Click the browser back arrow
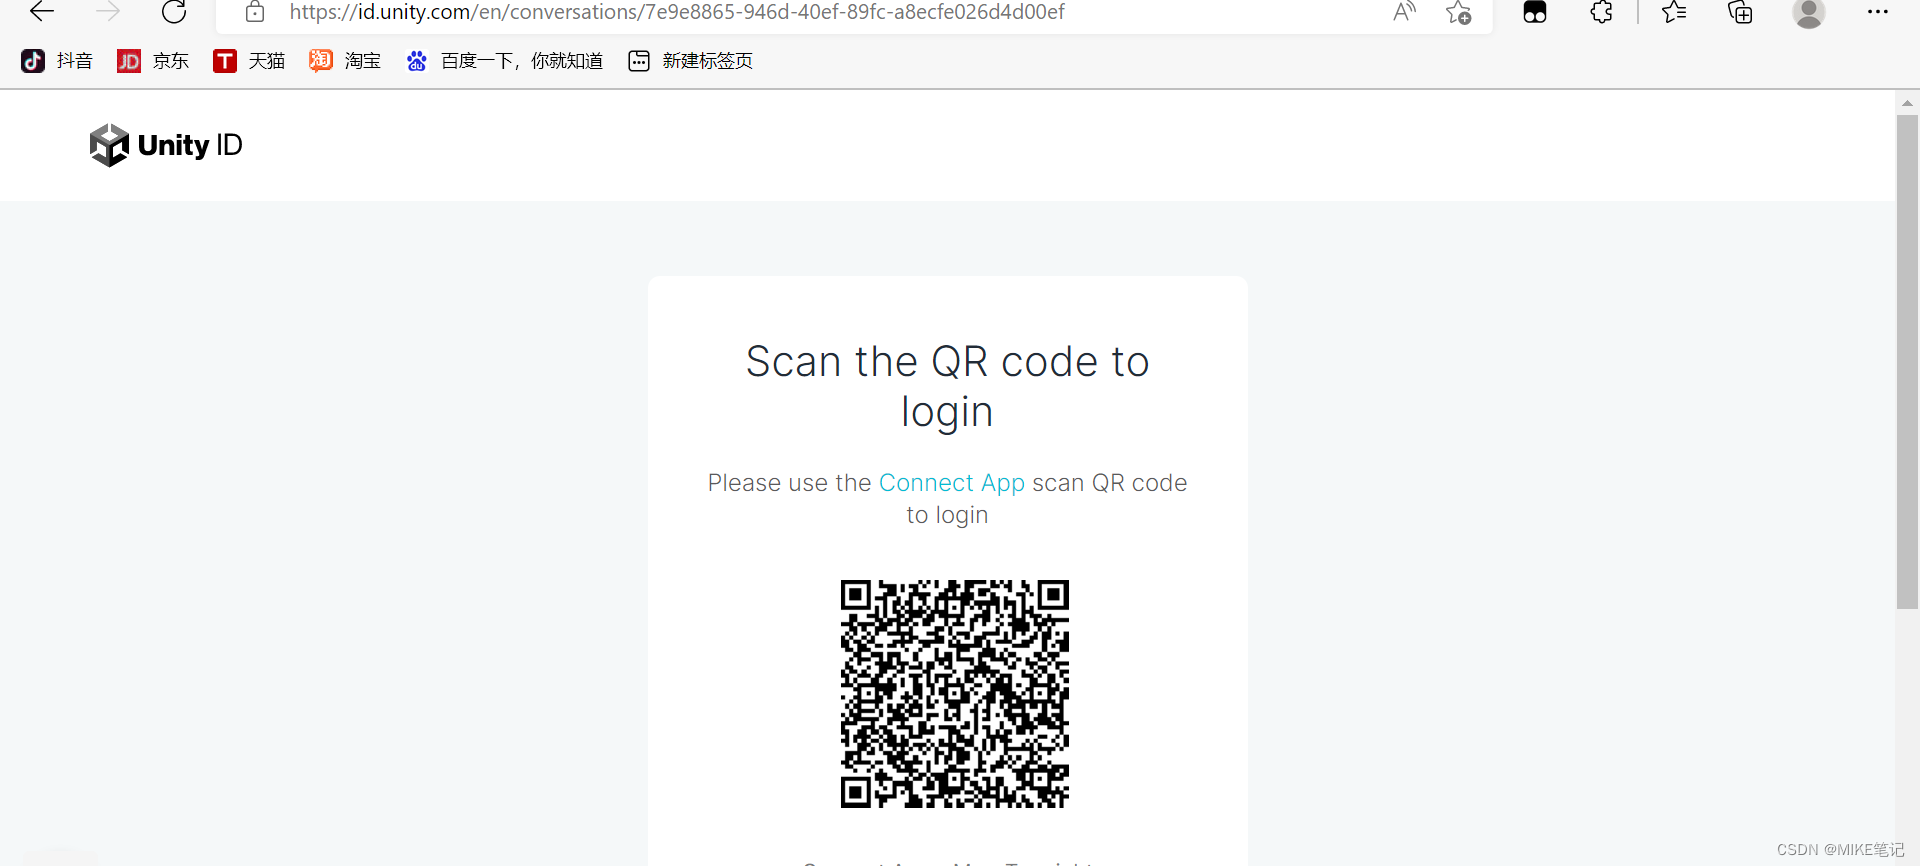Viewport: 1920px width, 866px height. pyautogui.click(x=42, y=12)
